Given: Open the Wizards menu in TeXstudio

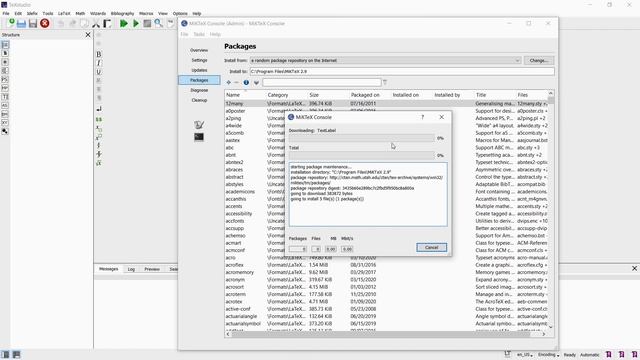Looking at the screenshot, I should [x=98, y=13].
